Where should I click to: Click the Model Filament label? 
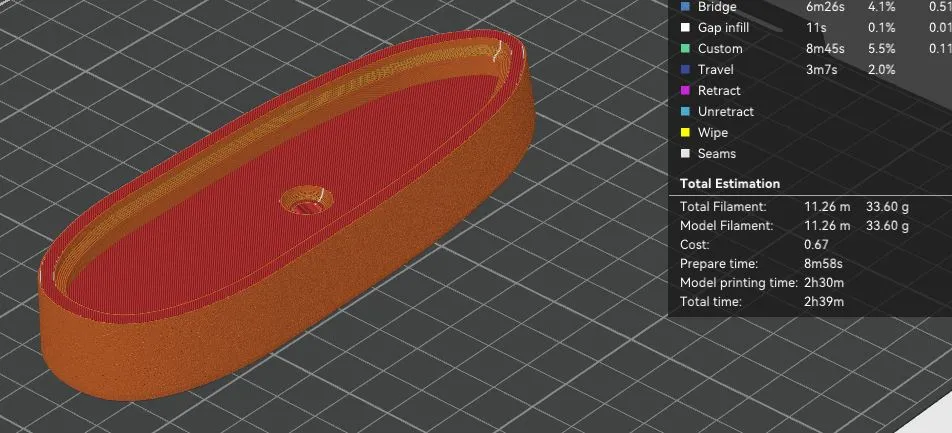[727, 225]
